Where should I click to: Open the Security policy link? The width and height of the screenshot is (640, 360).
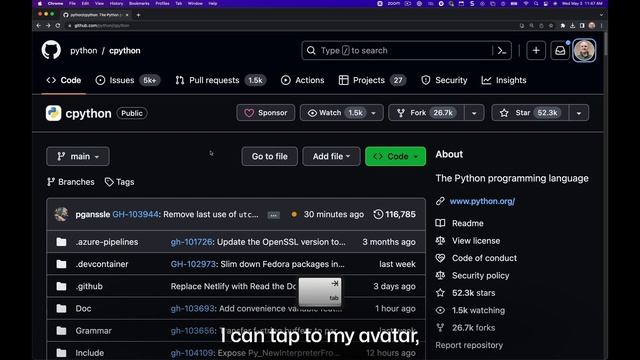click(480, 276)
